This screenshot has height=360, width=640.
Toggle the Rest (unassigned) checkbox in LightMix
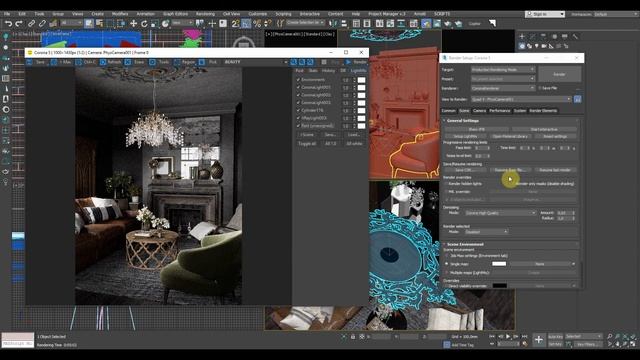pos(298,126)
